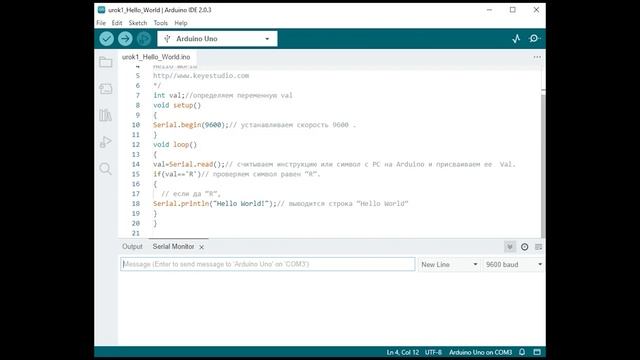Click the int val declaration line
The image size is (640, 360).
pos(223,96)
